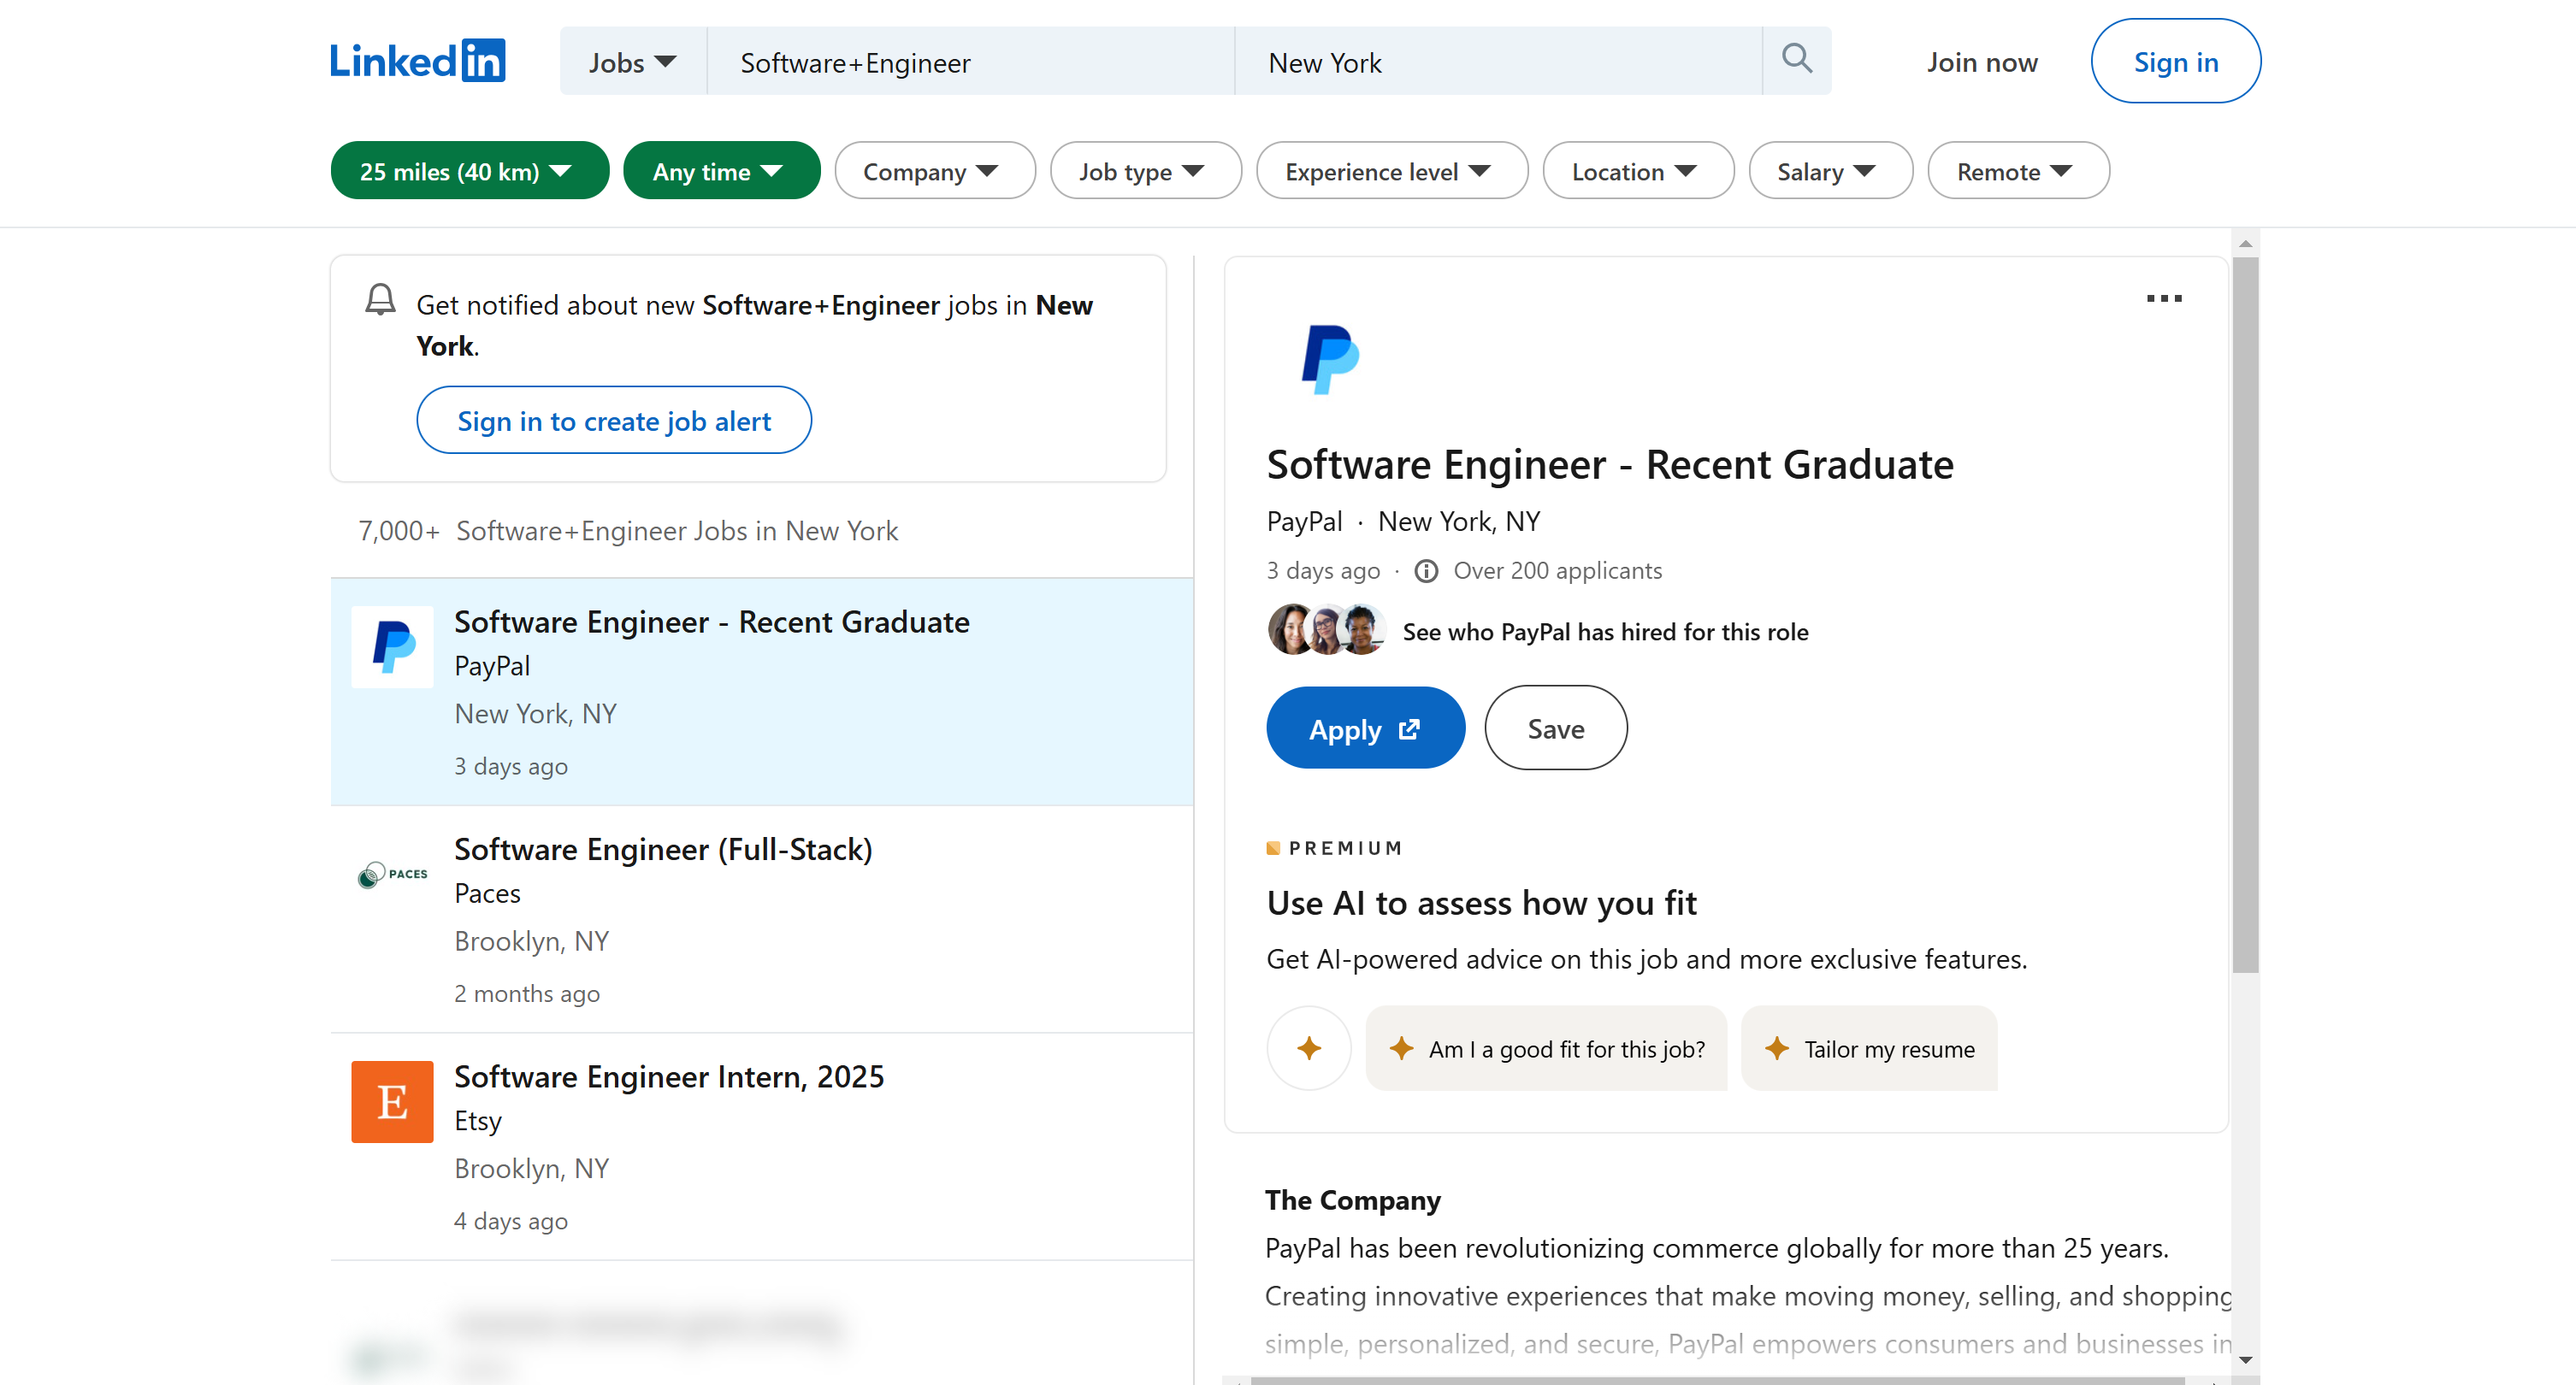Click the Save button for the PayPal job
The image size is (2576, 1385).
coord(1555,727)
